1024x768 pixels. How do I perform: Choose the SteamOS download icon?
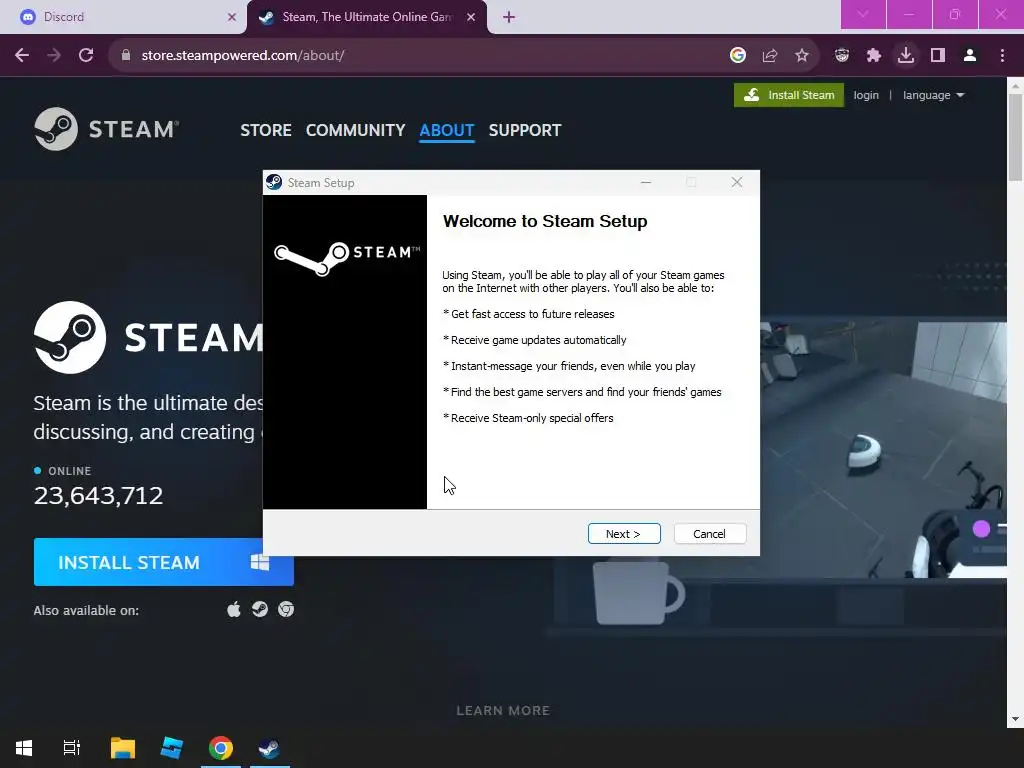[x=260, y=609]
